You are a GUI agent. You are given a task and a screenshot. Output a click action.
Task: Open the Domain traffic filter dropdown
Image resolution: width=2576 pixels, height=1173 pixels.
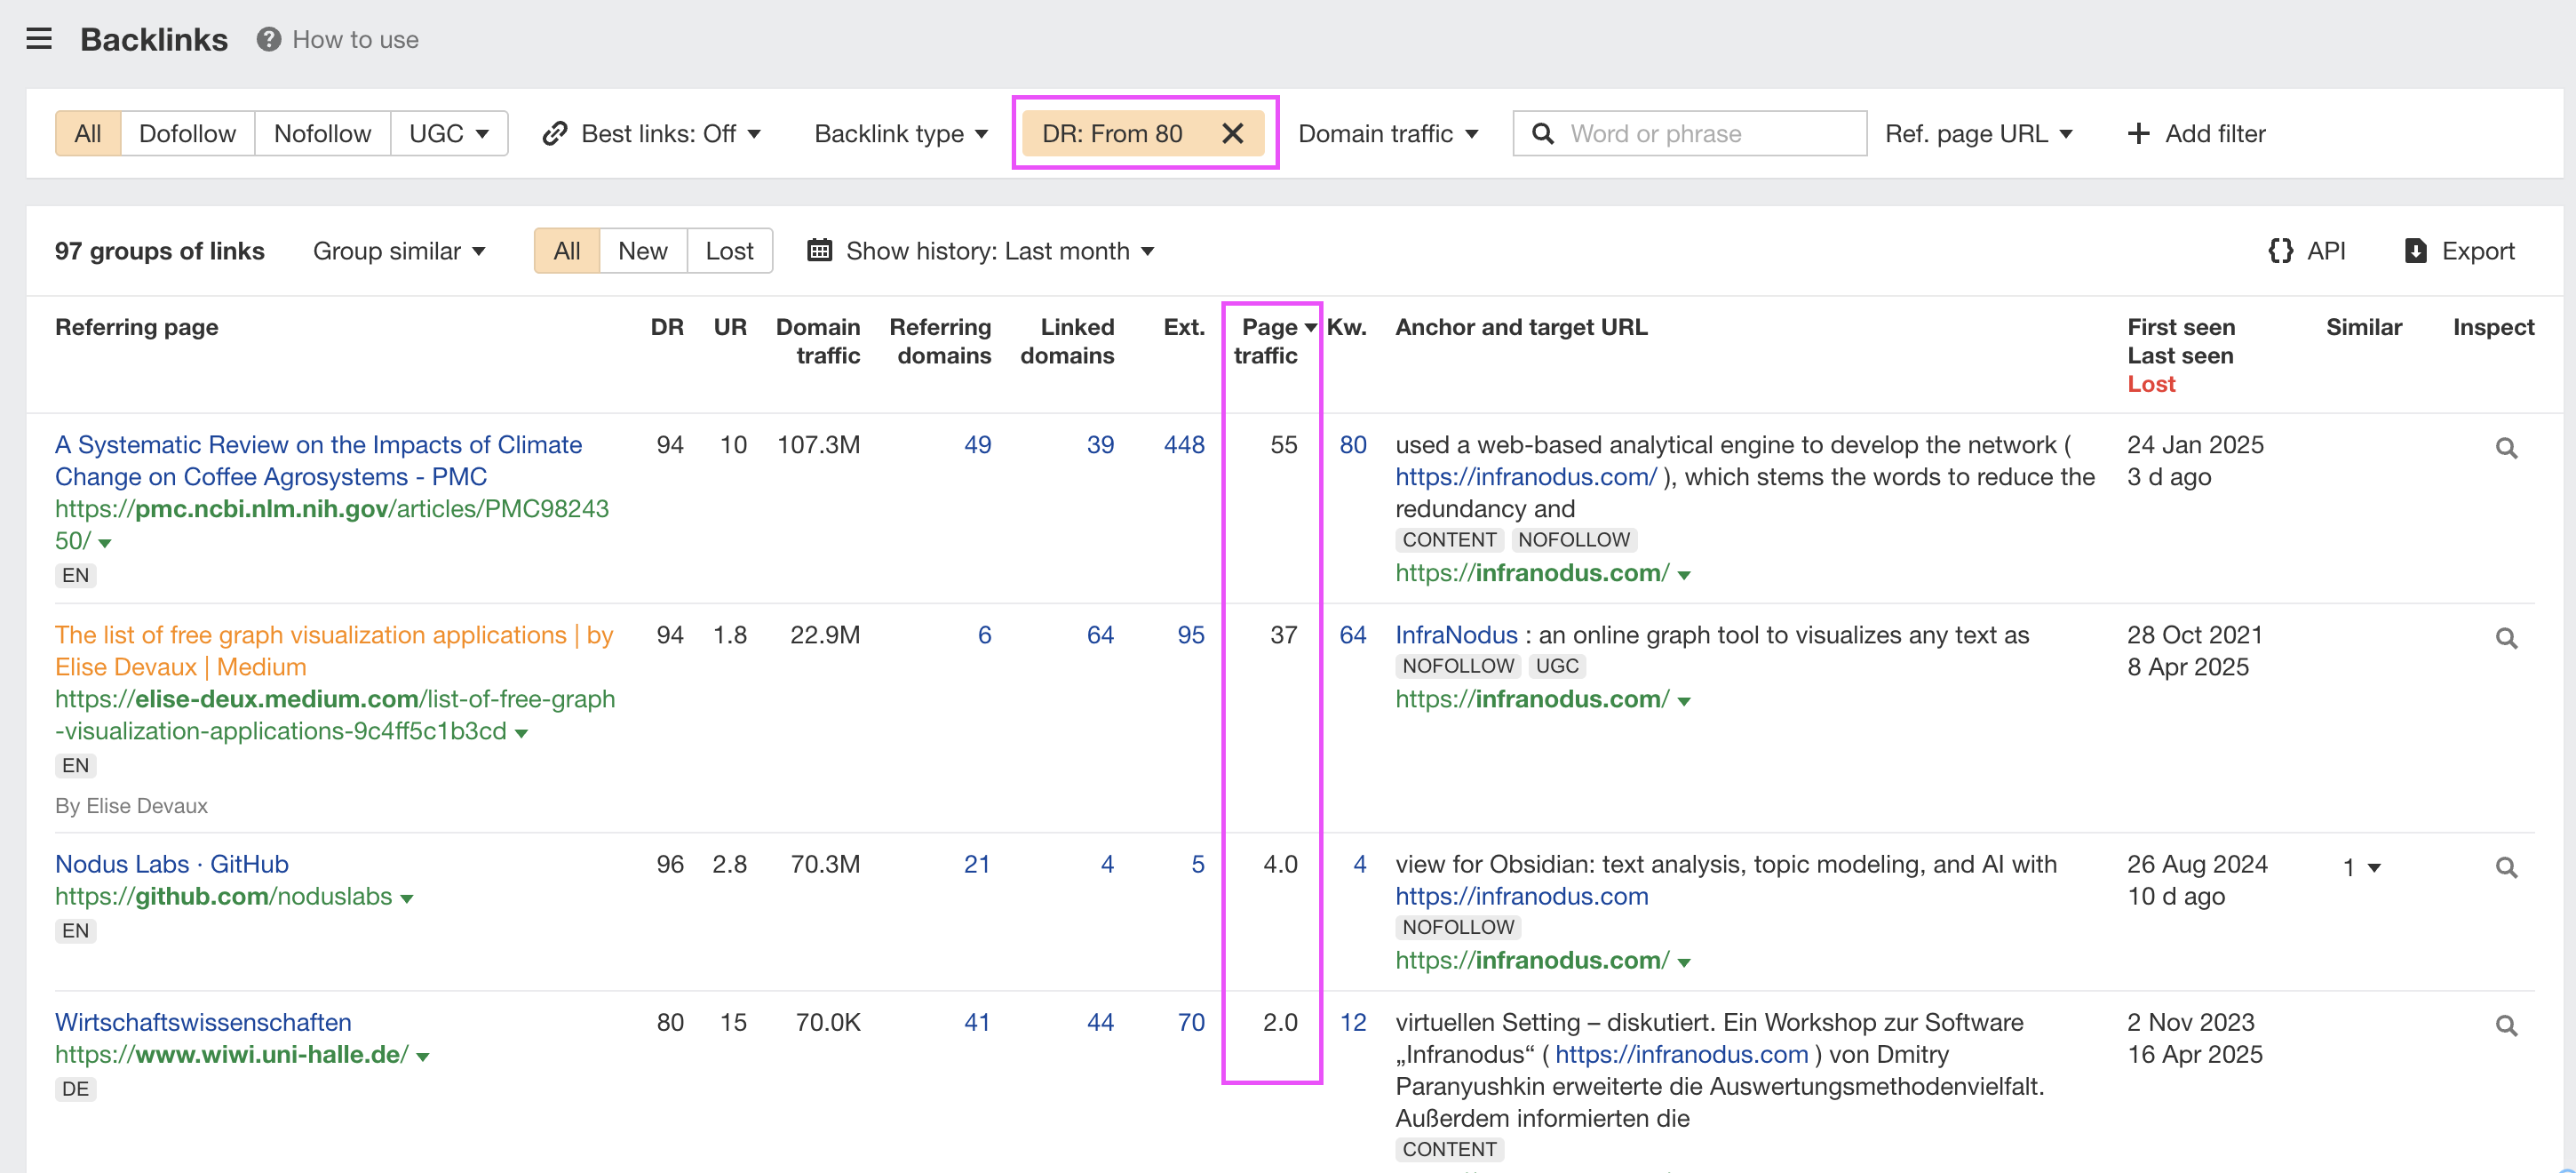coord(1388,133)
